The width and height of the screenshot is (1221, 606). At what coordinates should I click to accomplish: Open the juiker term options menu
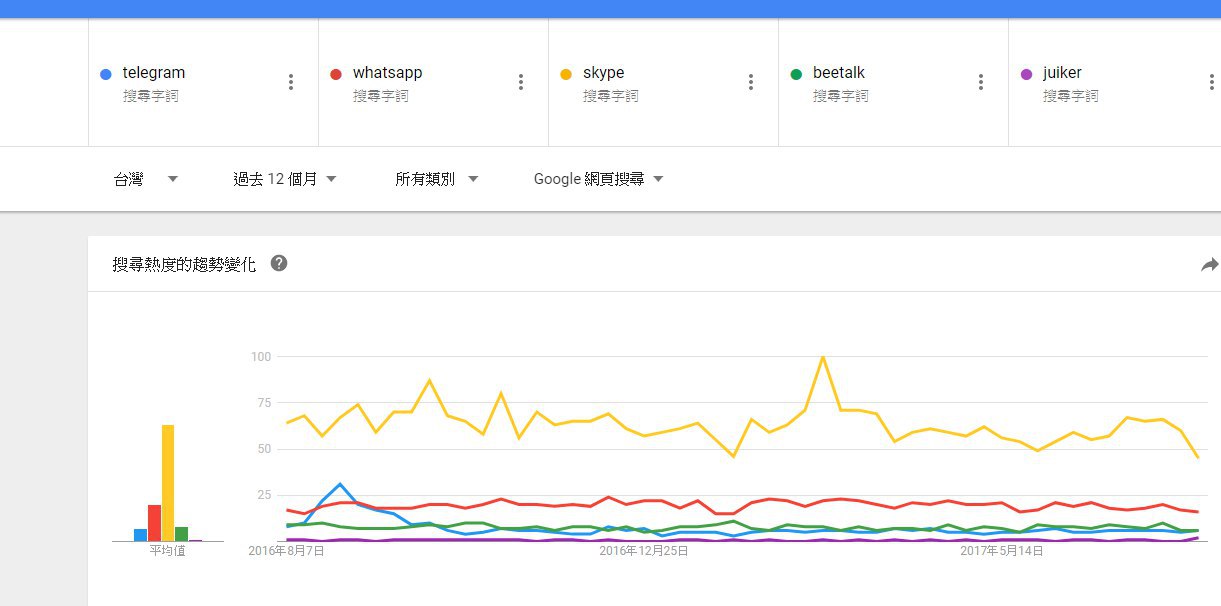[x=1211, y=82]
